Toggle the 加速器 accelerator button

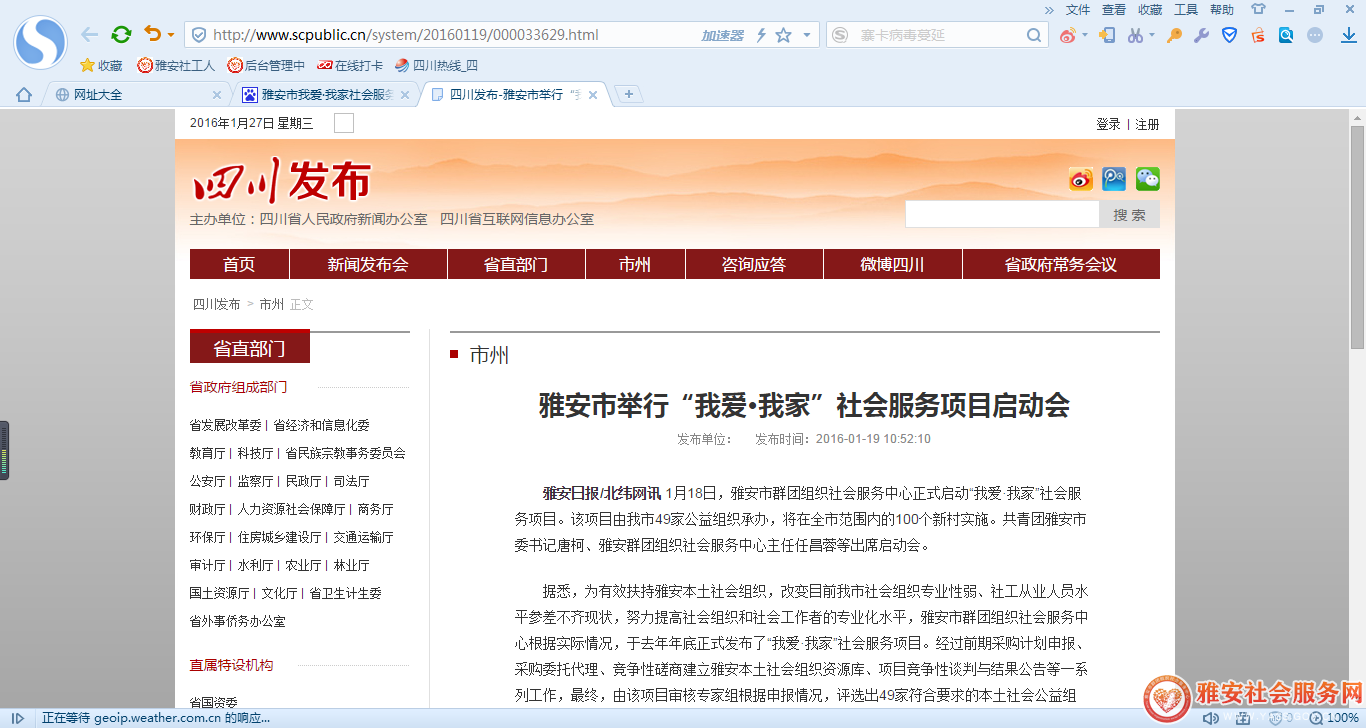pyautogui.click(x=722, y=35)
